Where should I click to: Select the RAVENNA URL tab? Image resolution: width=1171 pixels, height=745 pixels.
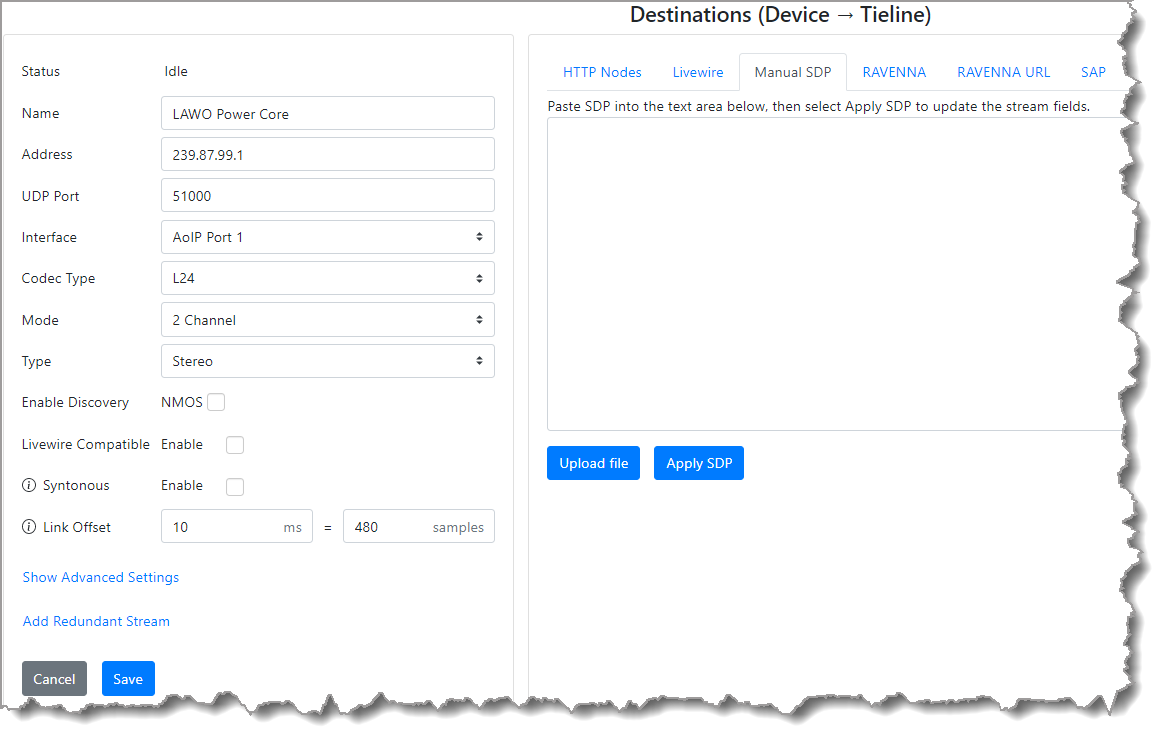(x=1003, y=72)
